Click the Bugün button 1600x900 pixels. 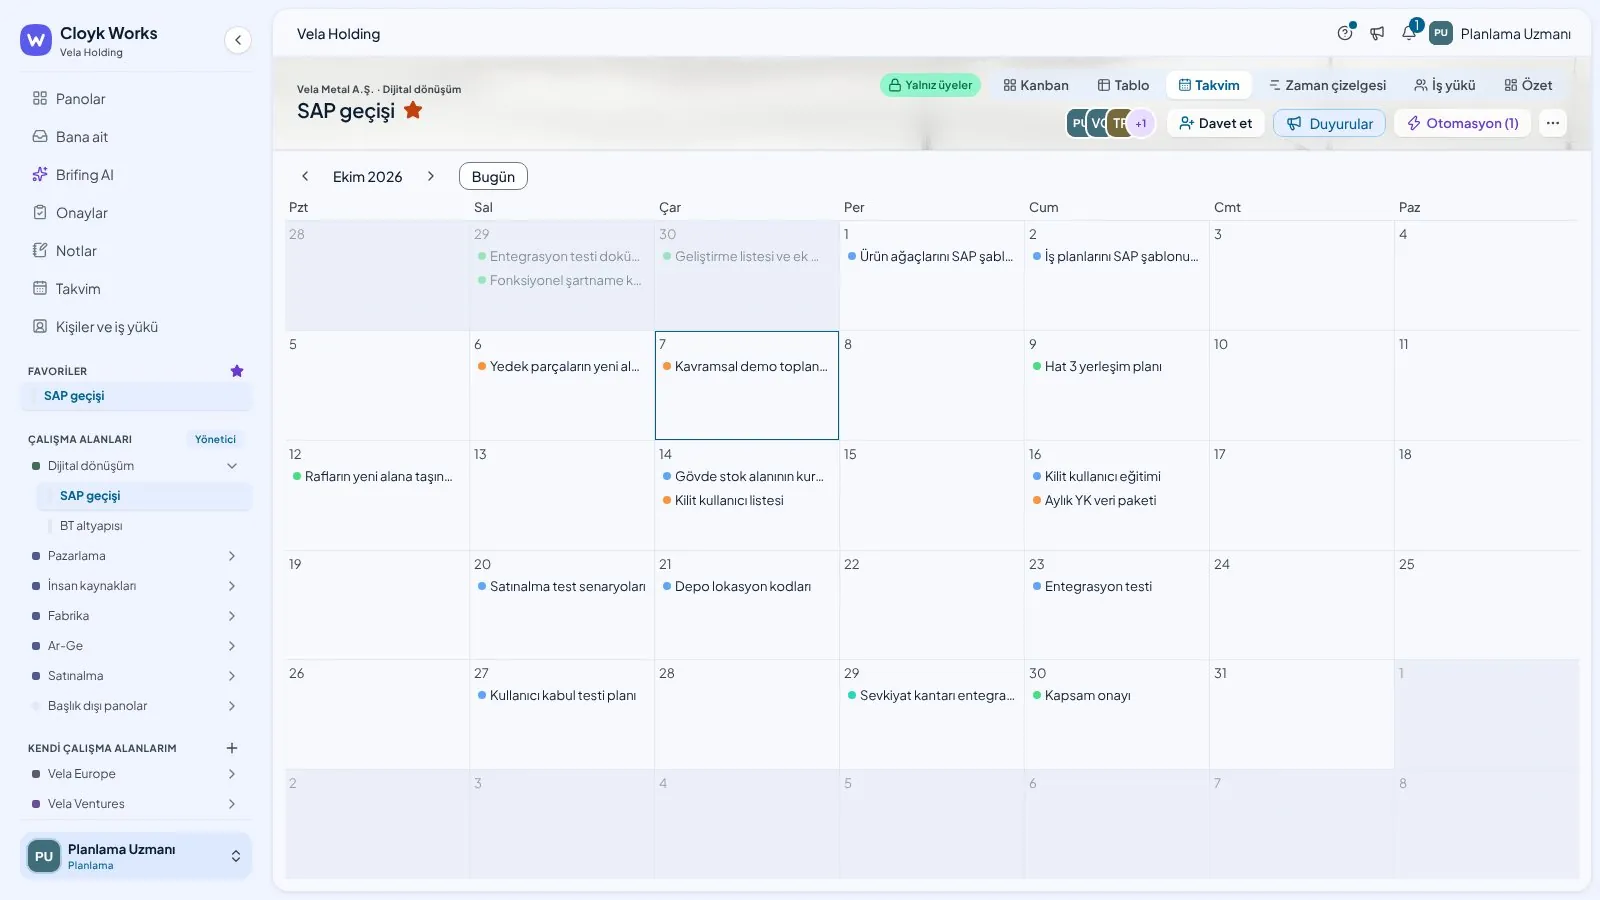coord(493,176)
